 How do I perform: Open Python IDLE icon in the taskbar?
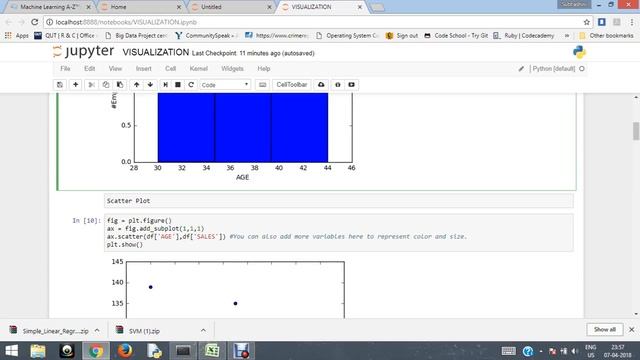point(154,351)
